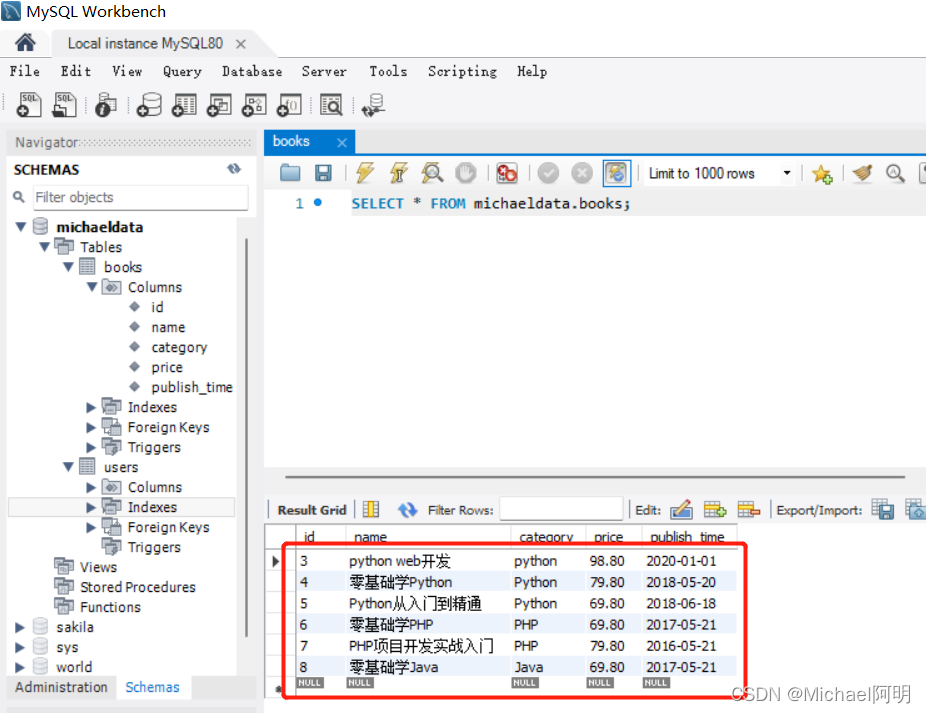Select the category column in tree
Viewport: 926px width, 713px height.
click(179, 347)
